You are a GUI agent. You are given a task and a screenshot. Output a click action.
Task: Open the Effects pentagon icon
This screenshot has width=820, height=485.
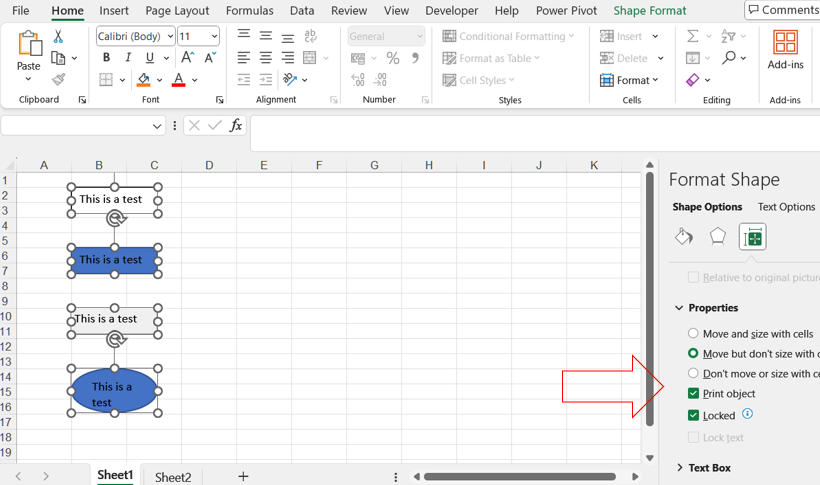click(718, 237)
